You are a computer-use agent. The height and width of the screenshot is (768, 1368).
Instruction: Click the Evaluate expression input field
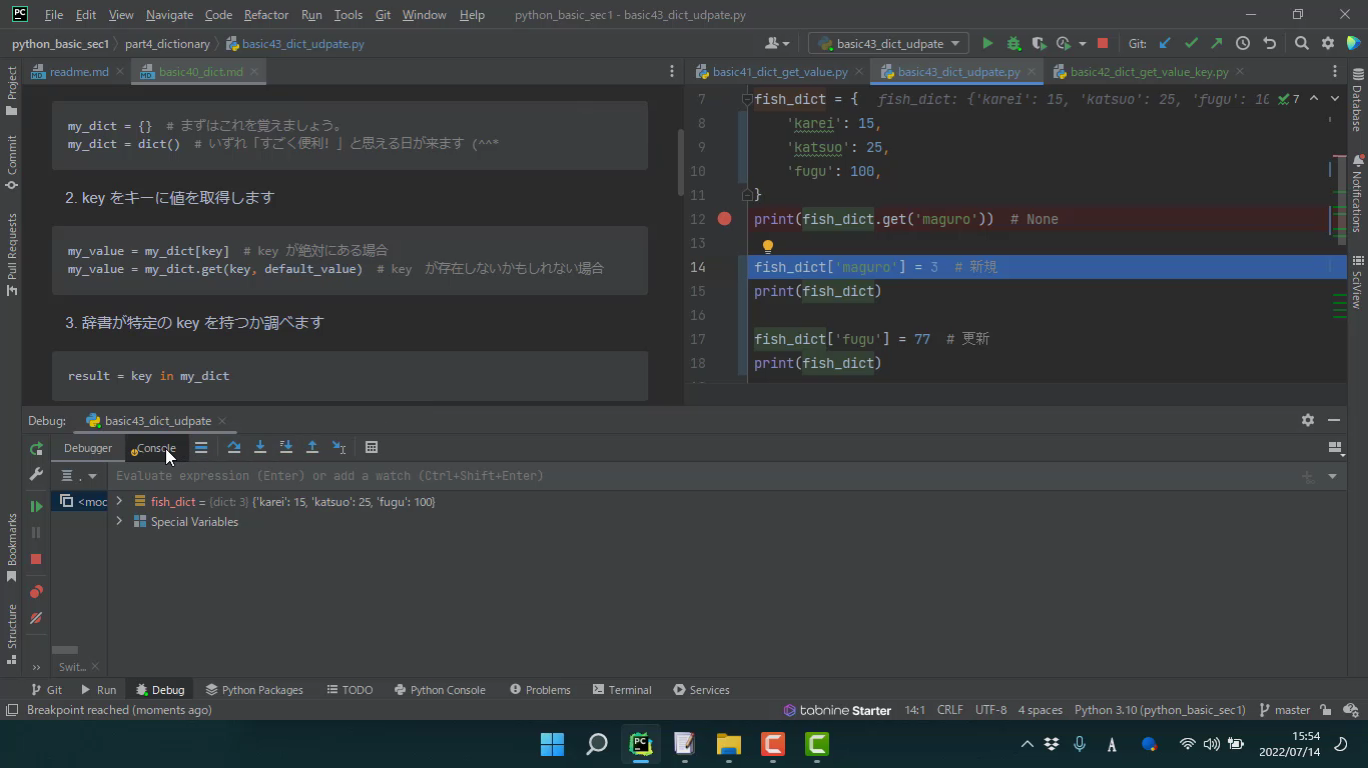[700, 476]
